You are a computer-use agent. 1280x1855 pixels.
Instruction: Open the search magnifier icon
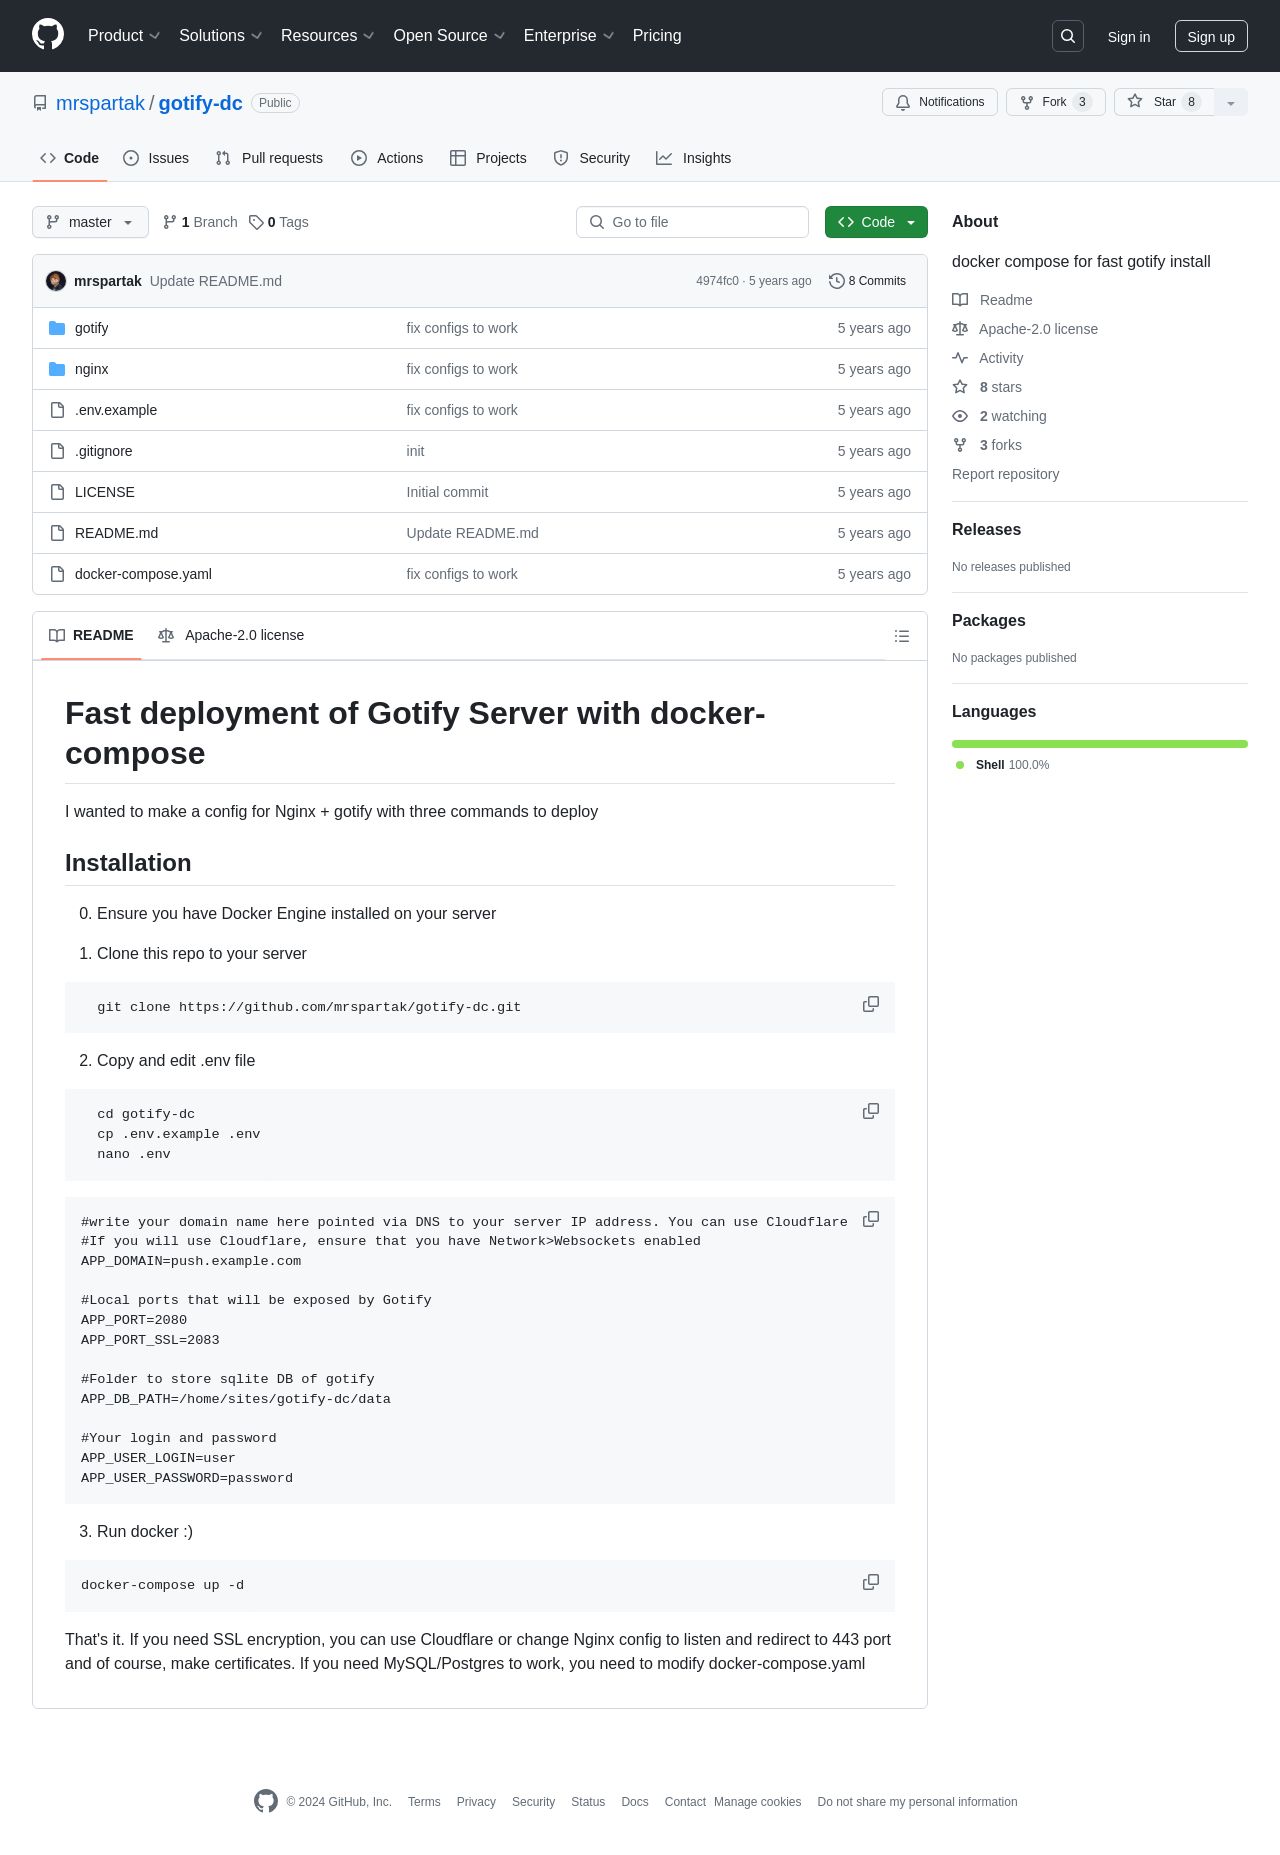coord(1068,36)
